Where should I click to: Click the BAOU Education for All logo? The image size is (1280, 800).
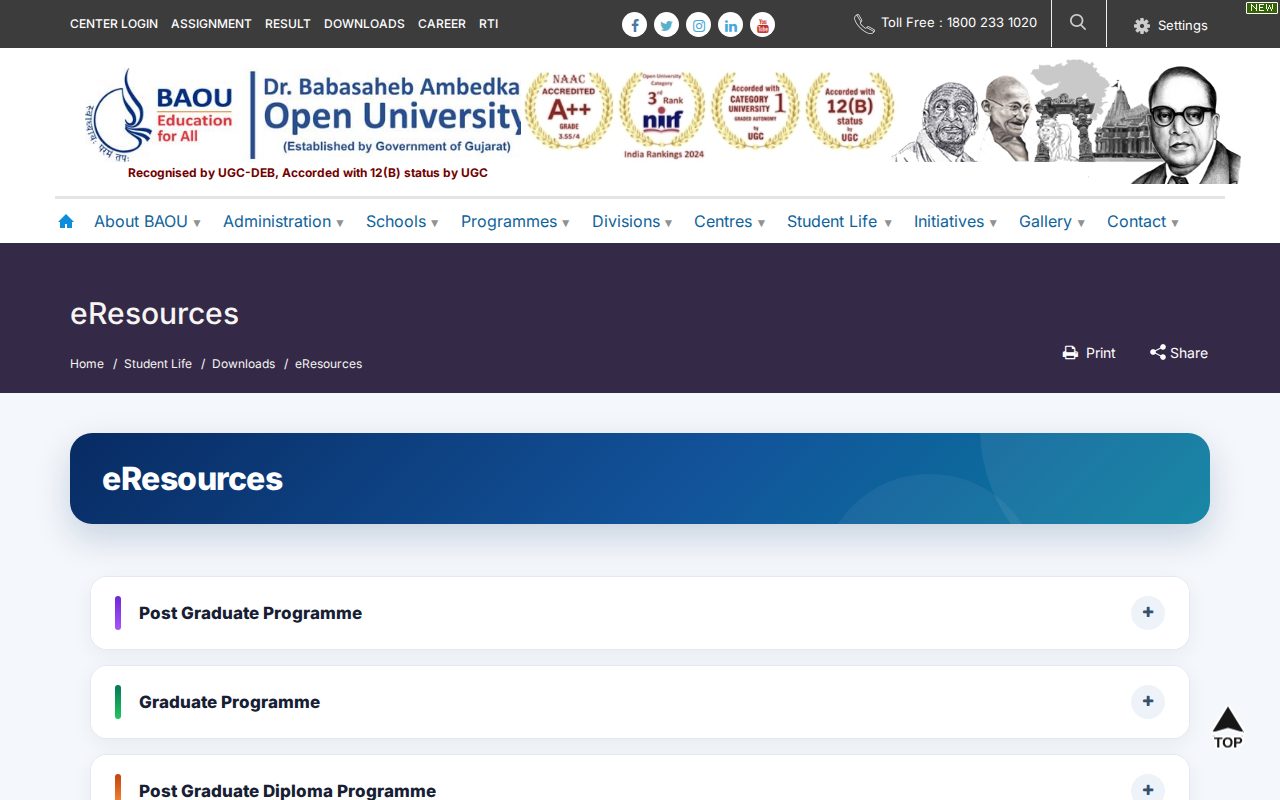[x=160, y=116]
